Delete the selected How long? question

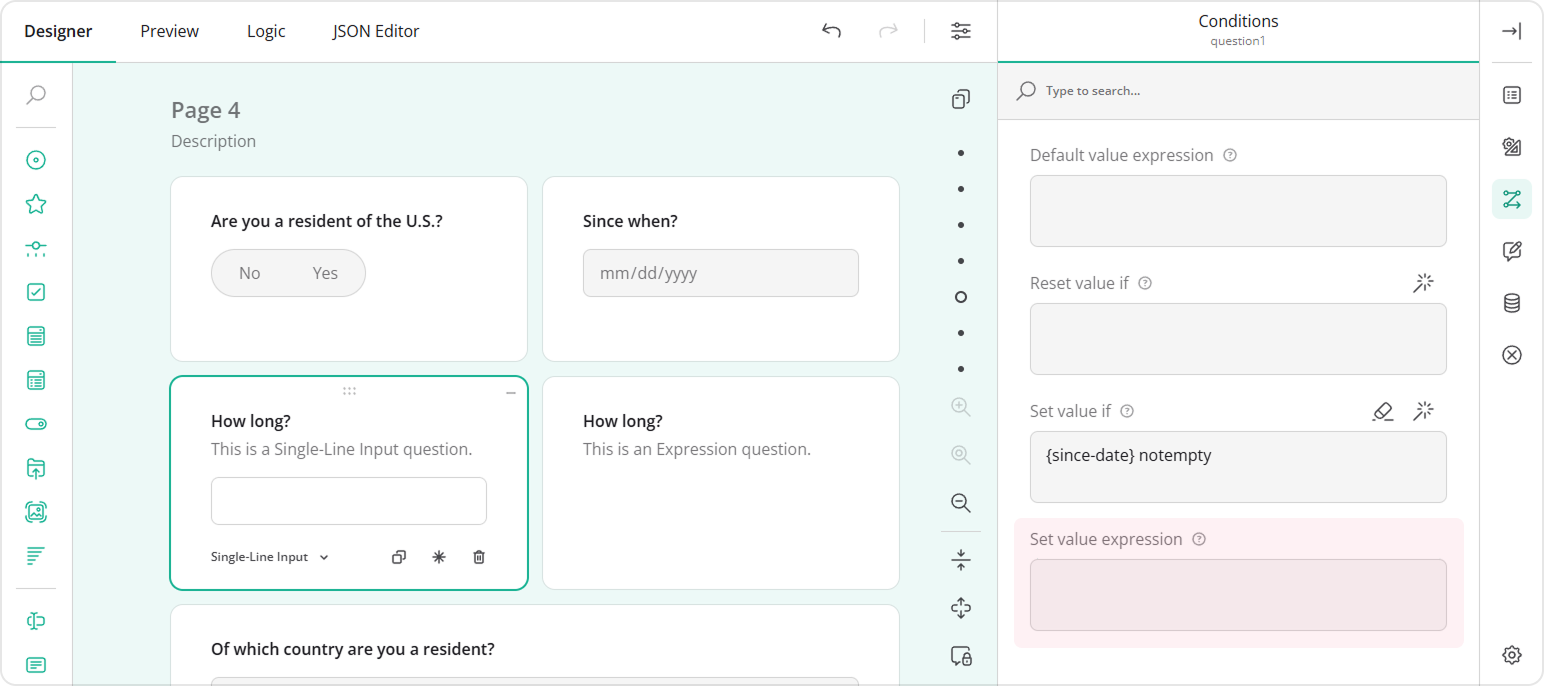479,557
